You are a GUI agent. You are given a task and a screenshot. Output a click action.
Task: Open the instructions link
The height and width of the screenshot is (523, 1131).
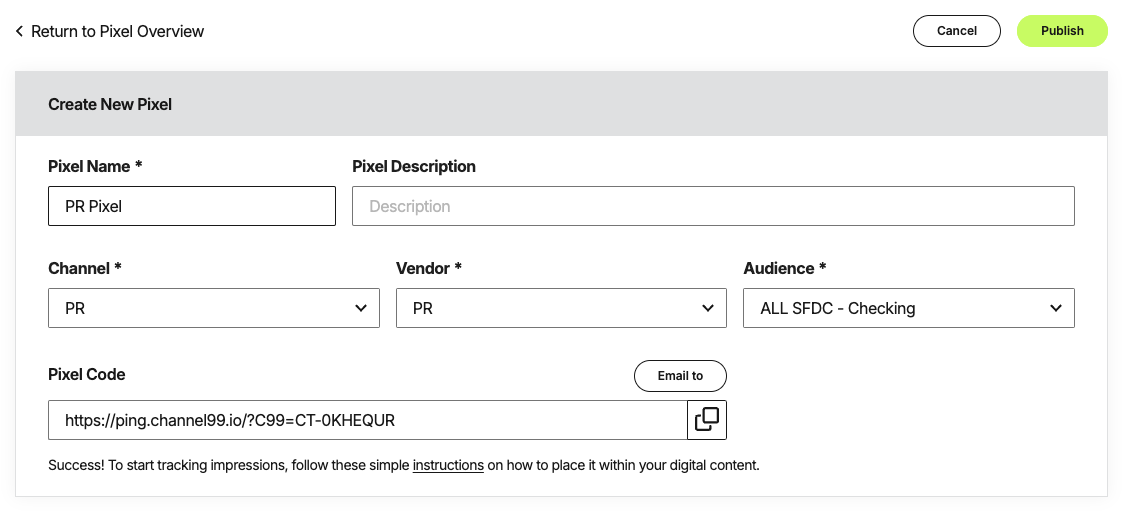(x=448, y=465)
